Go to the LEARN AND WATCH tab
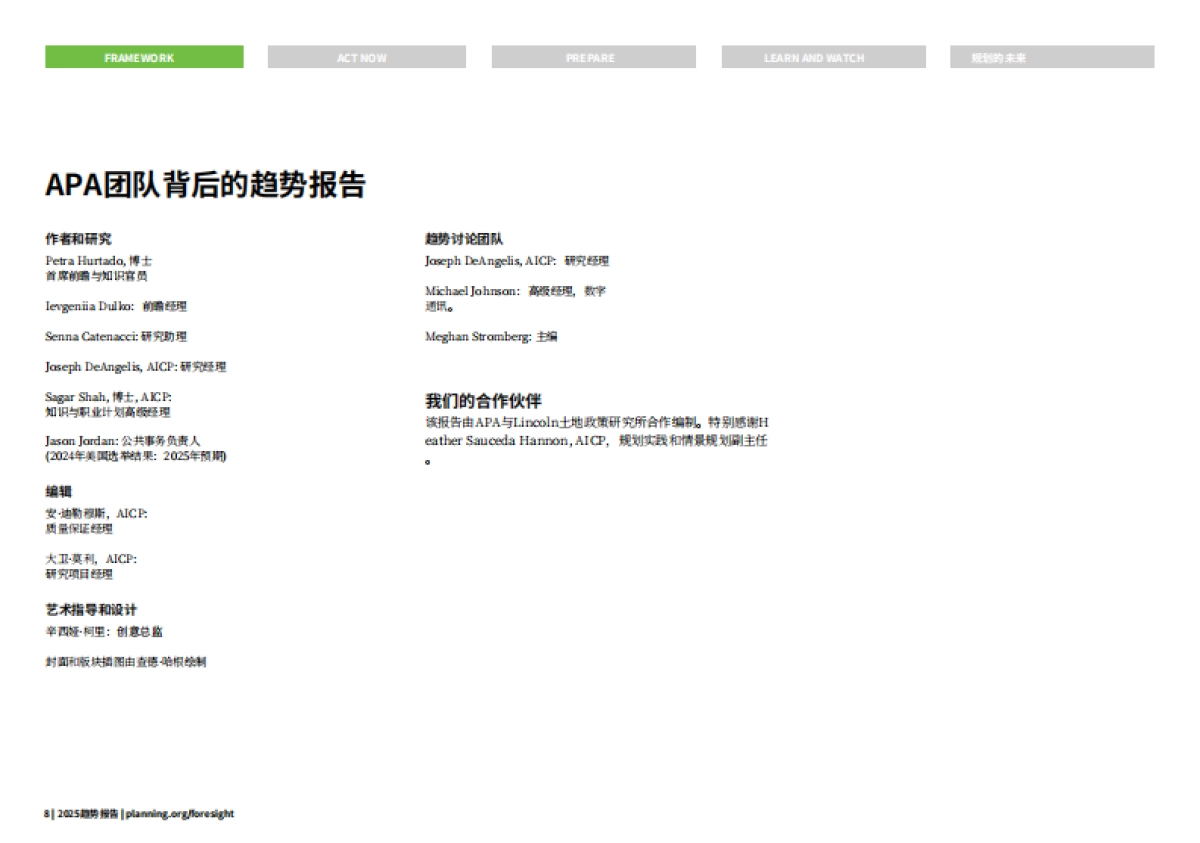The height and width of the screenshot is (843, 1200). point(823,57)
